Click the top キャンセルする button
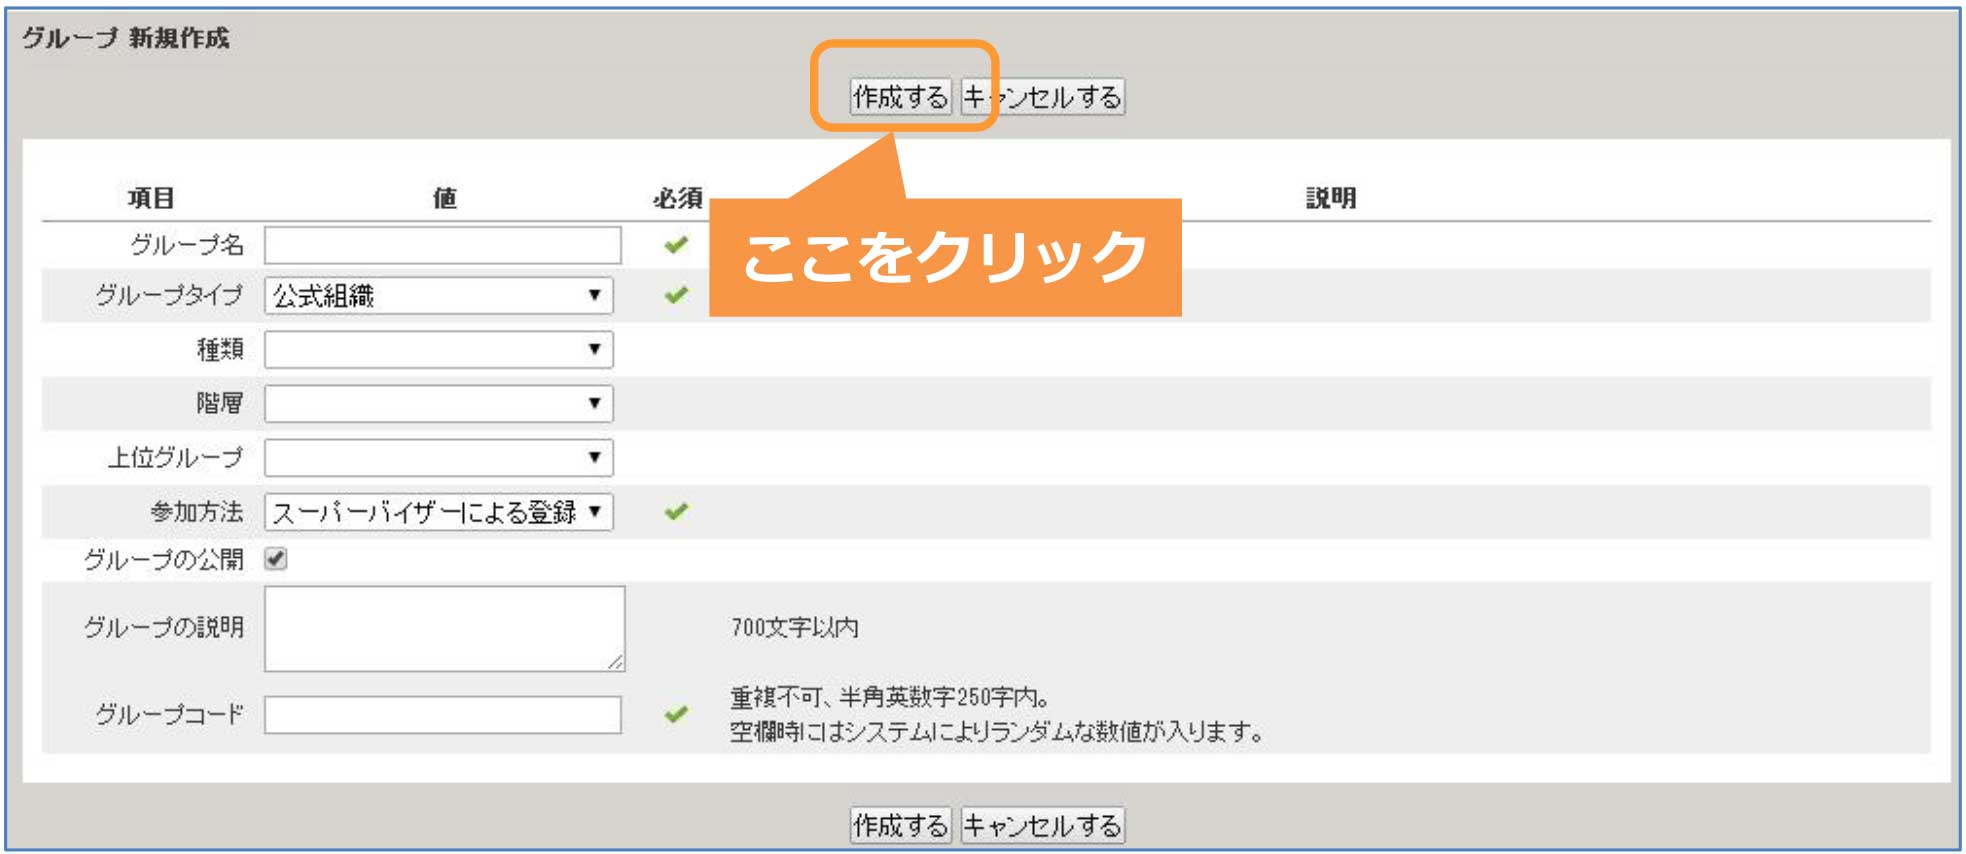The height and width of the screenshot is (854, 1966). [1042, 97]
